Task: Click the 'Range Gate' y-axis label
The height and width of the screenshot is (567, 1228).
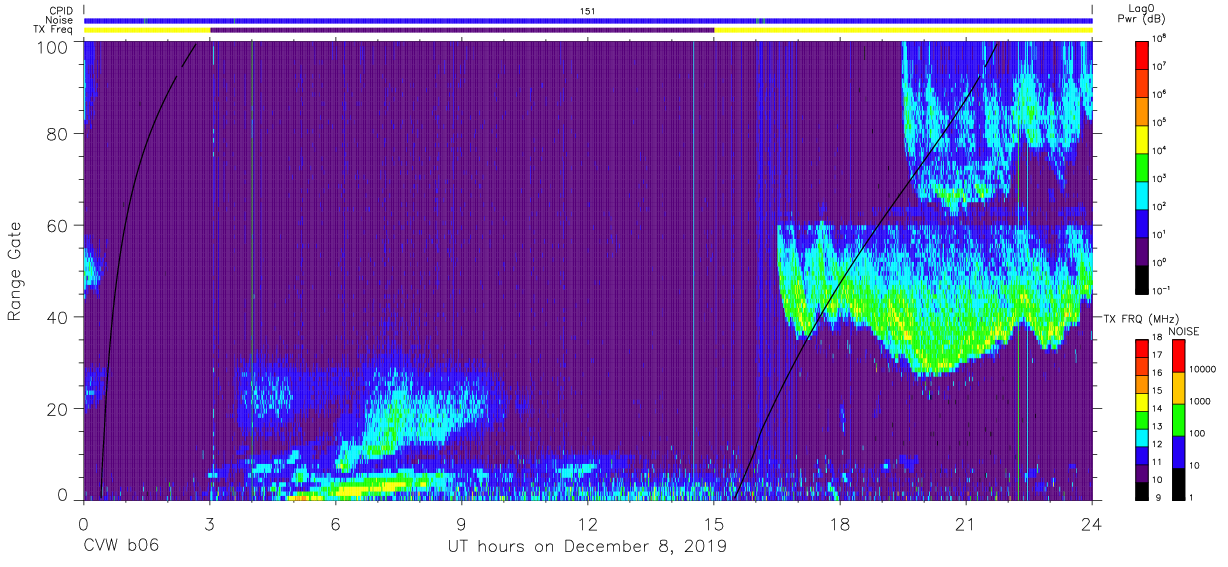Action: click(x=15, y=270)
